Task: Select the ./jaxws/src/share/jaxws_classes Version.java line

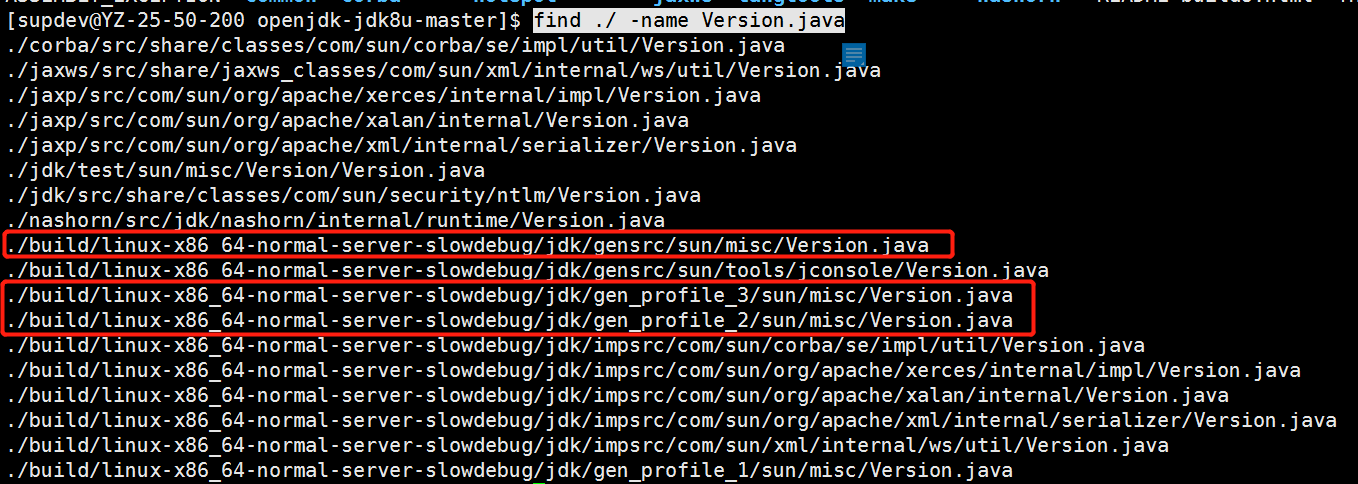Action: (443, 71)
